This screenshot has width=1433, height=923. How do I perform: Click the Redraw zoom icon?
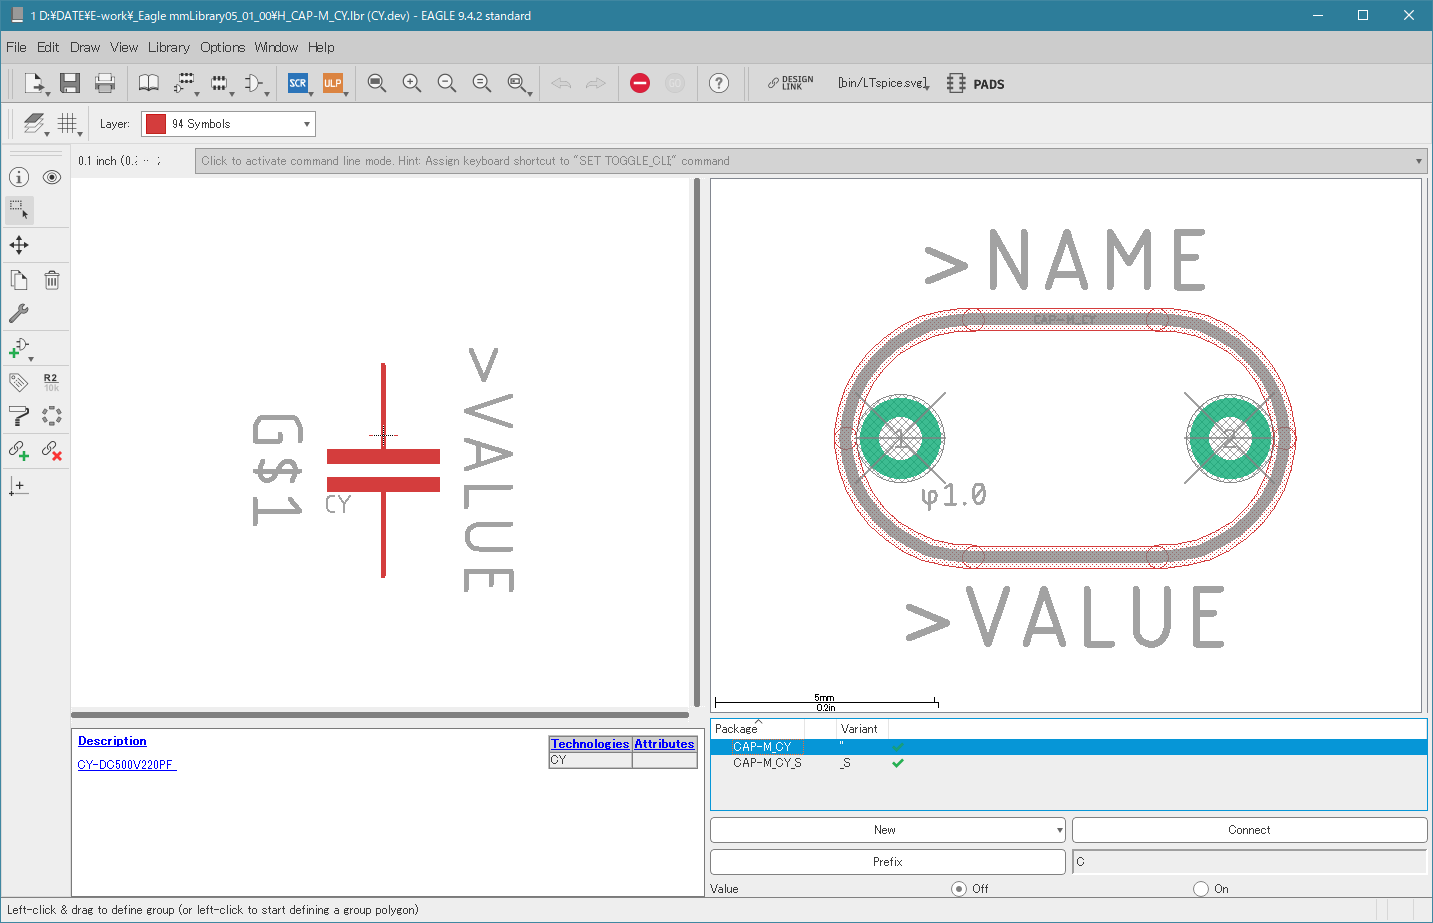(482, 83)
